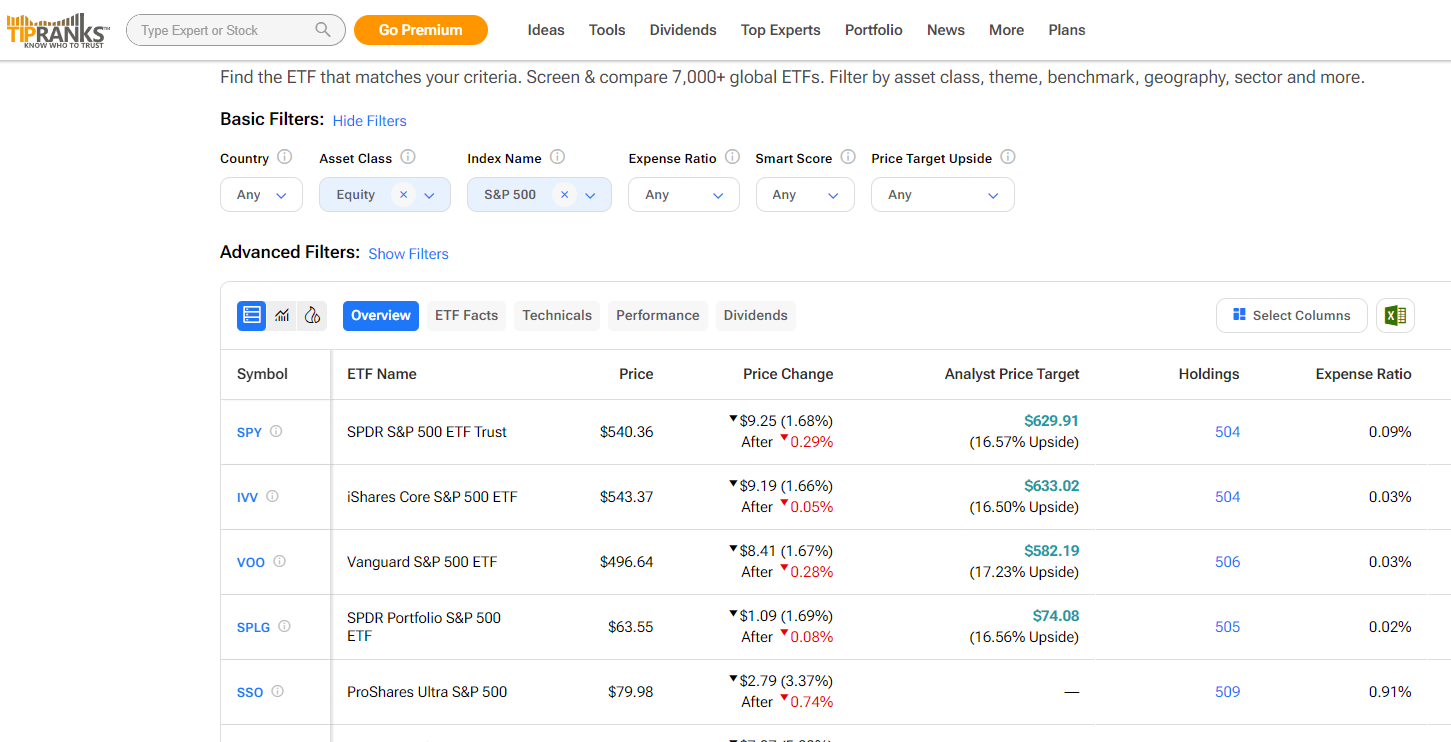Open info icon next to Index Name
1451x742 pixels.
pos(558,157)
